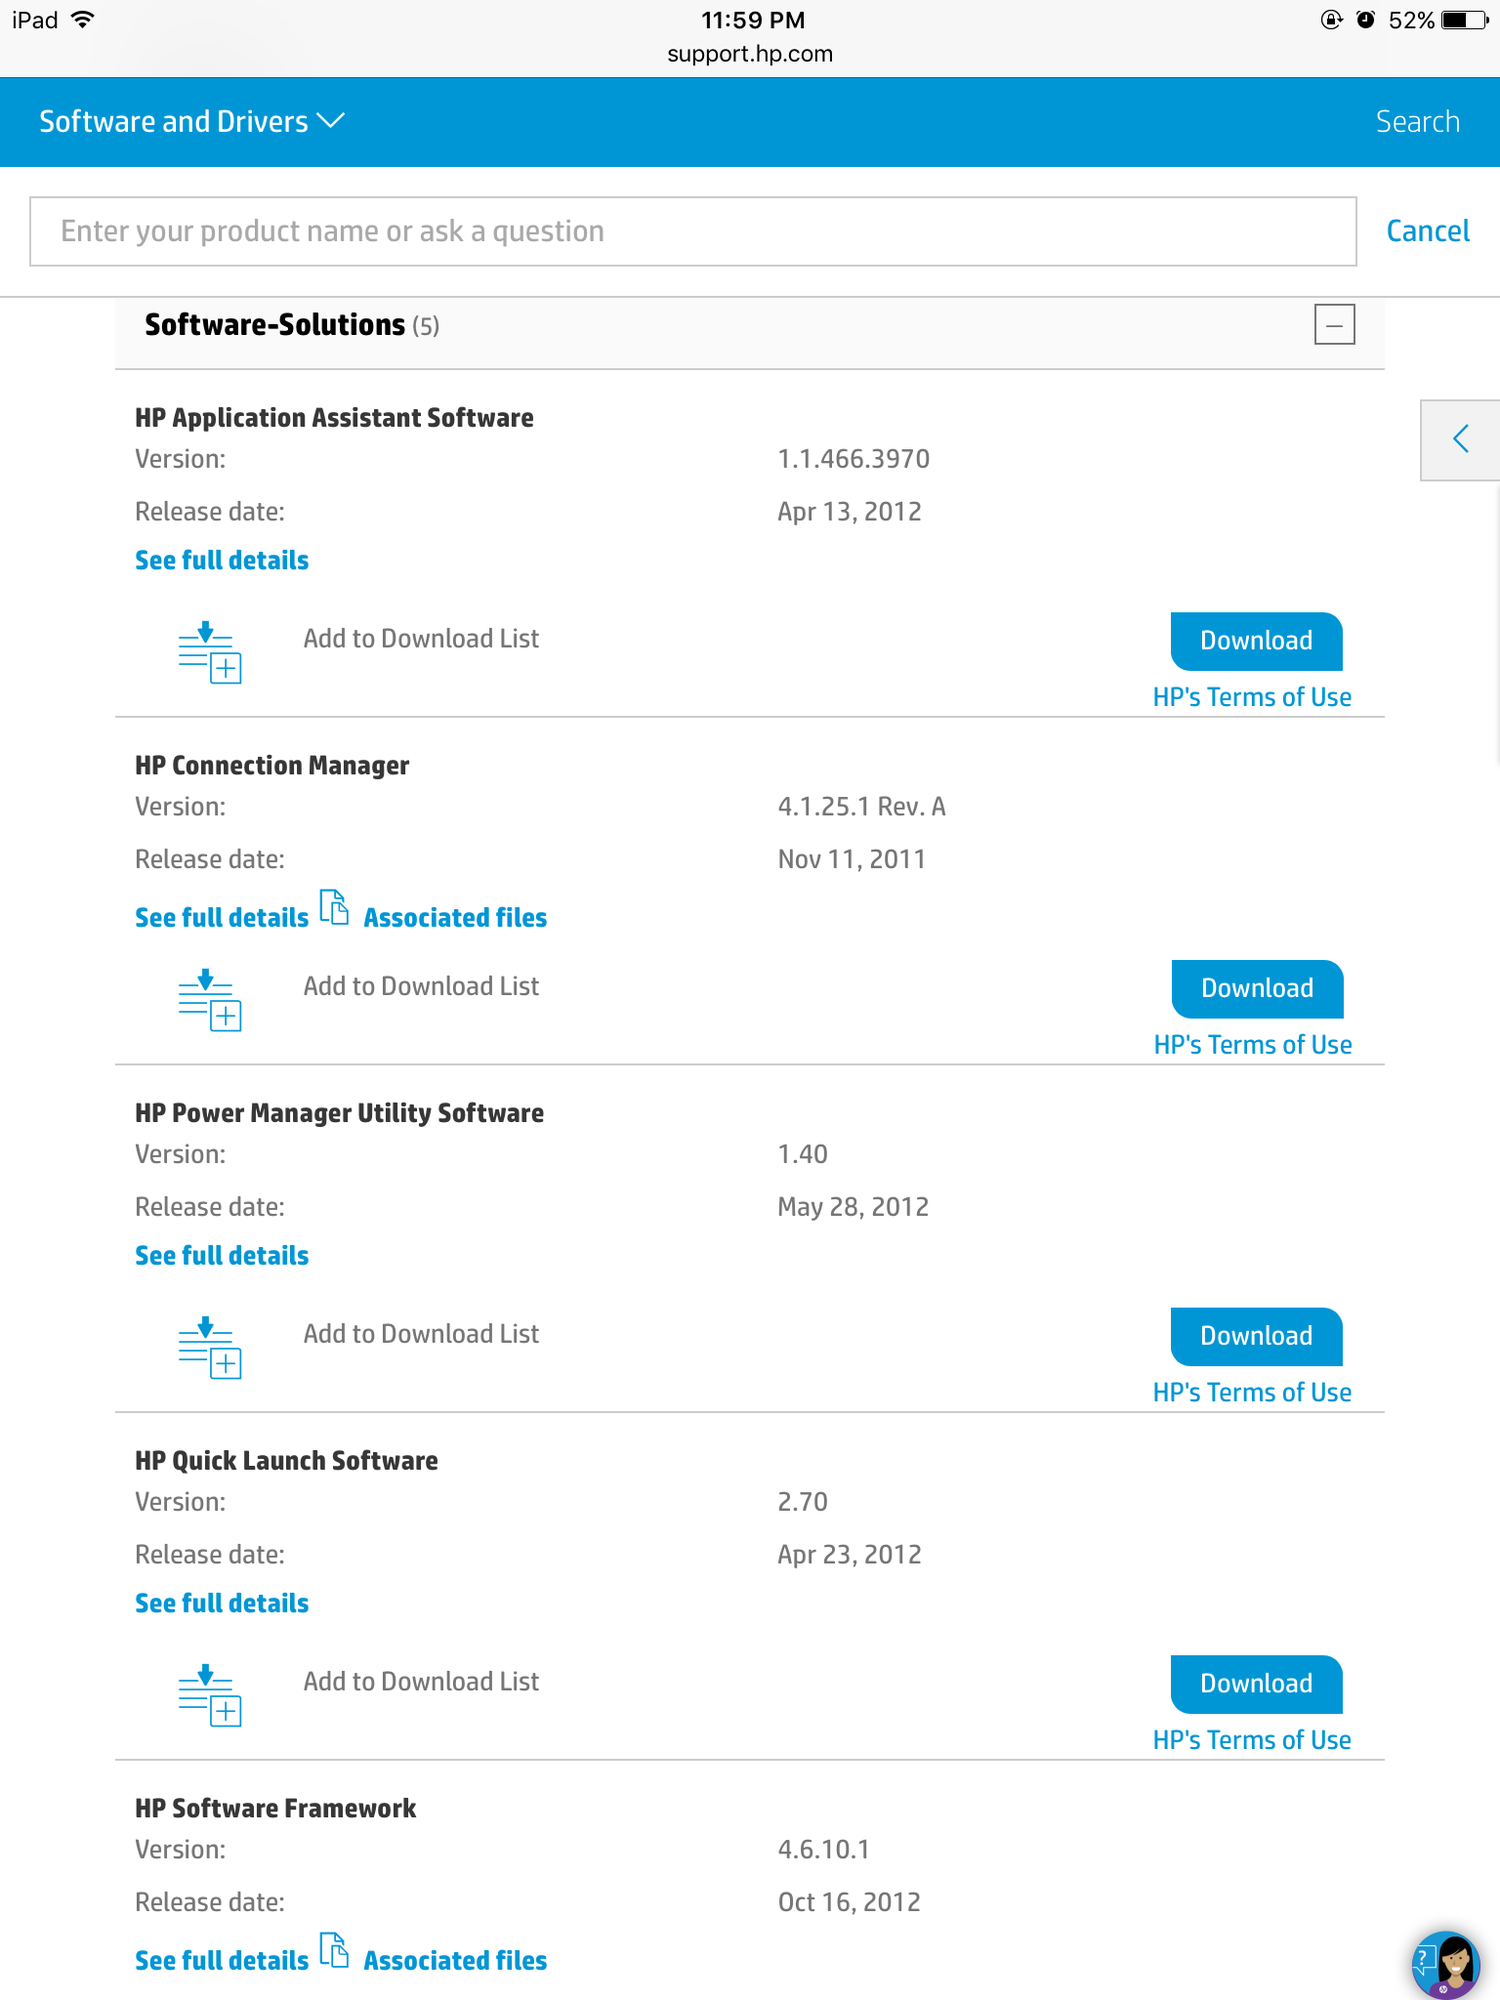Collapse the slide-out tab chevron on the right edge
The image size is (1500, 2000).
pos(1461,439)
